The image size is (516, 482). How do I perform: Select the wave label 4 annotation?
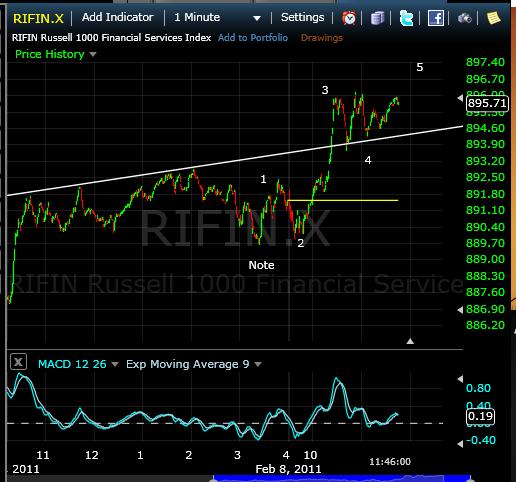(368, 160)
